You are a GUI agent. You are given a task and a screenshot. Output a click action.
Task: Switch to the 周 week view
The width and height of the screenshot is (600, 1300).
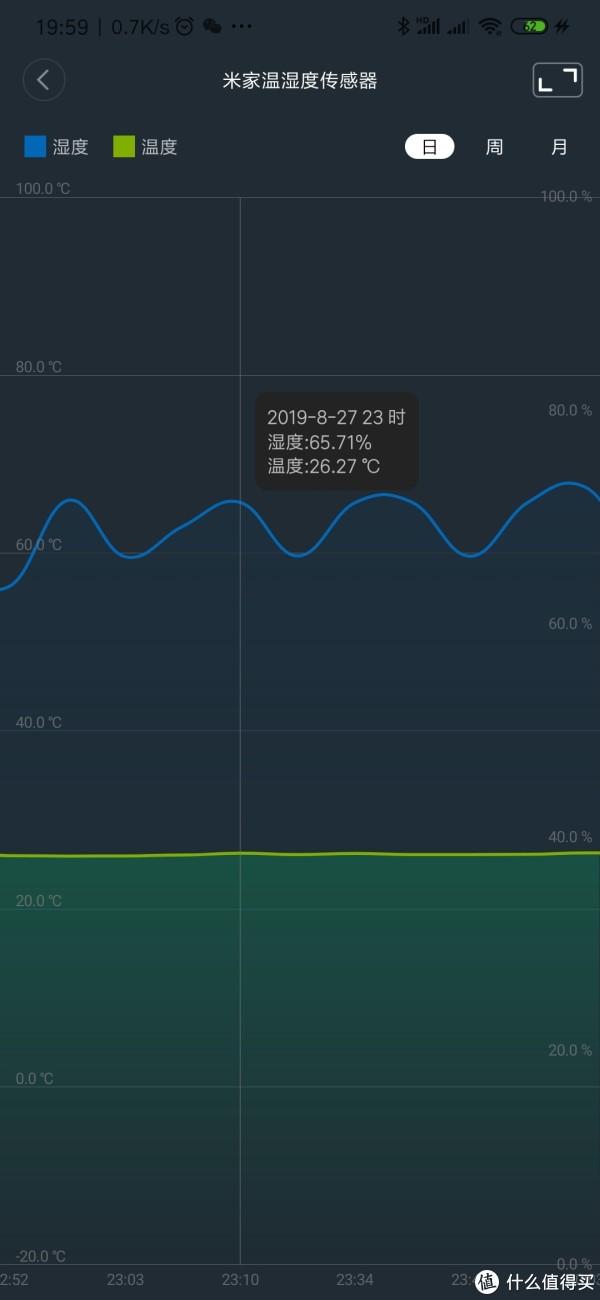click(x=494, y=147)
